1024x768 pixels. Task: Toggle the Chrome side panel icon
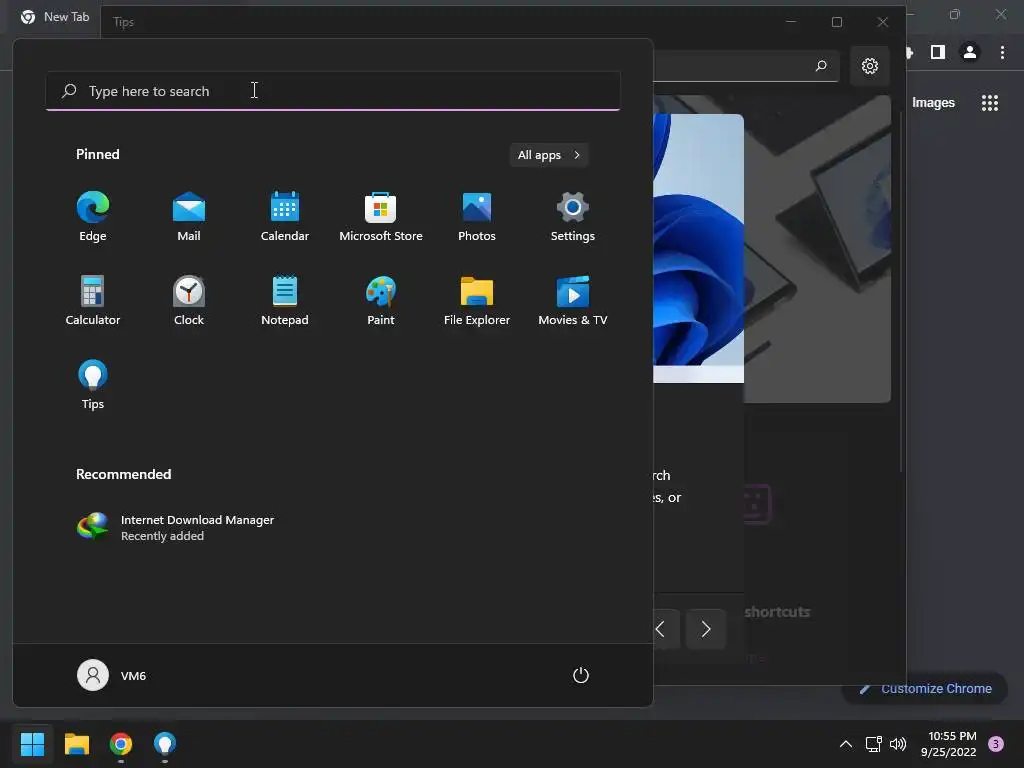(x=938, y=52)
